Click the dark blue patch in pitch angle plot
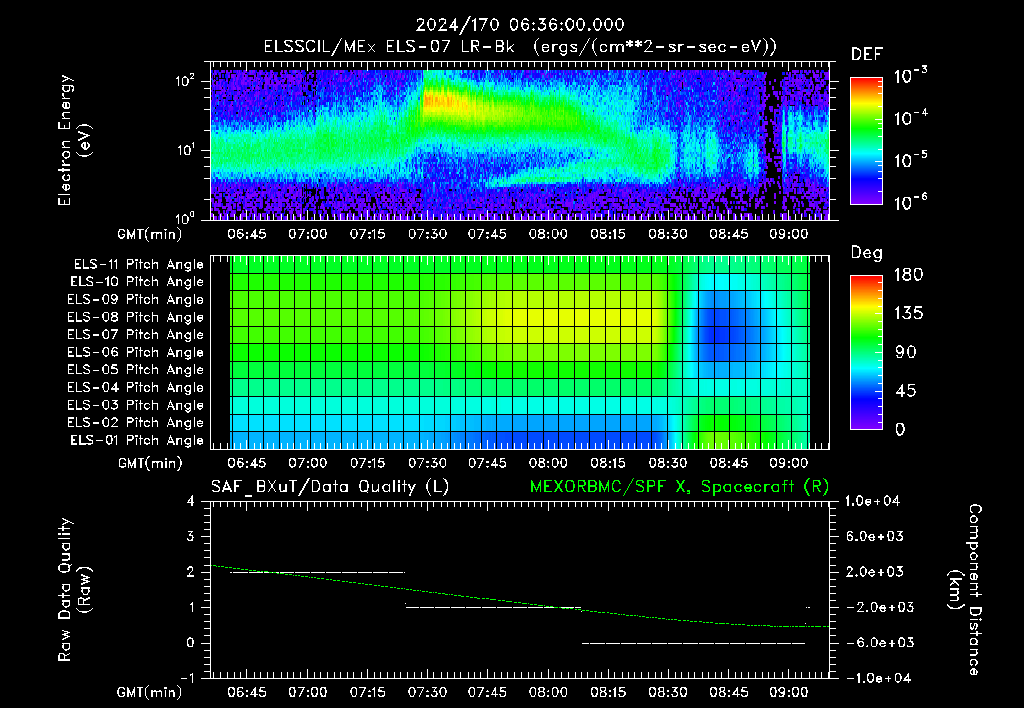This screenshot has width=1024, height=708. pos(722,334)
